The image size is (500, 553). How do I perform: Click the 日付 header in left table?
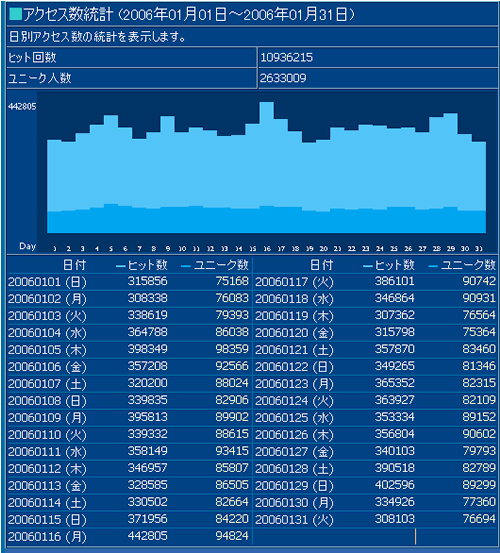(x=74, y=265)
